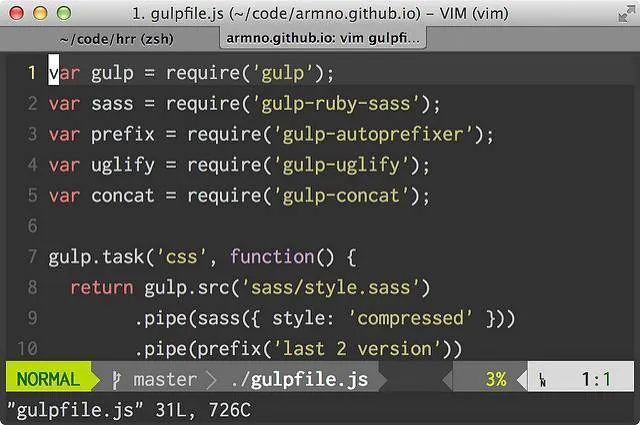This screenshot has height=425, width=640.
Task: Click the NORMAL mode indicator
Action: [x=49, y=380]
